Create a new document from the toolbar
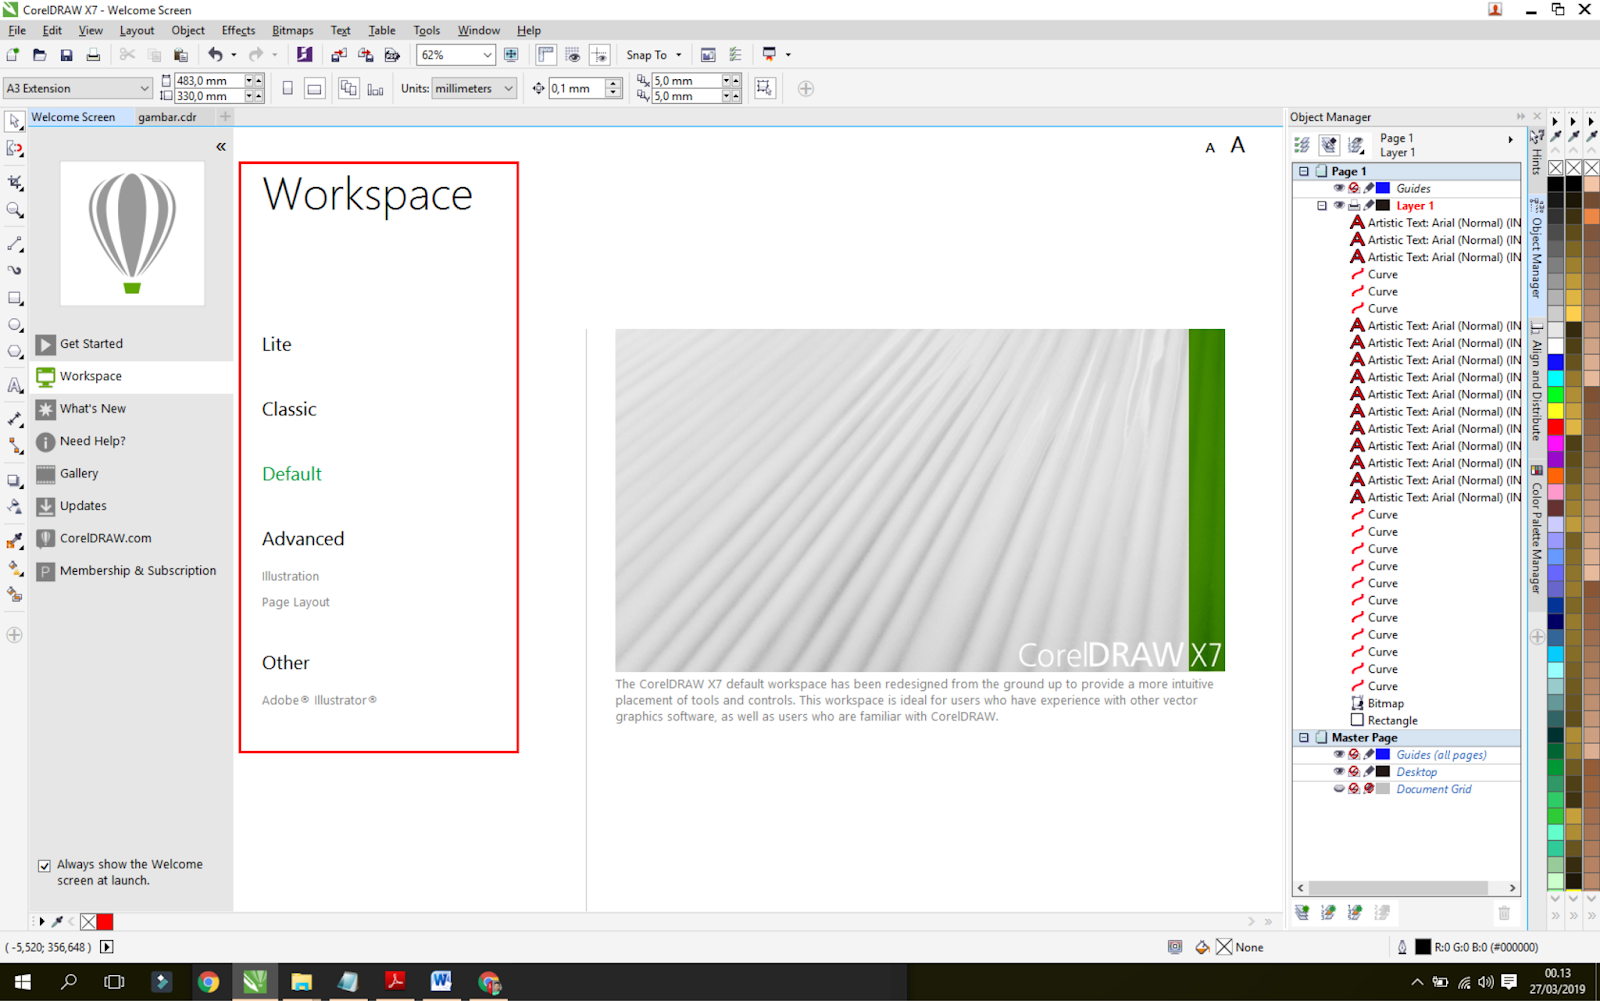The width and height of the screenshot is (1600, 1001). [13, 55]
